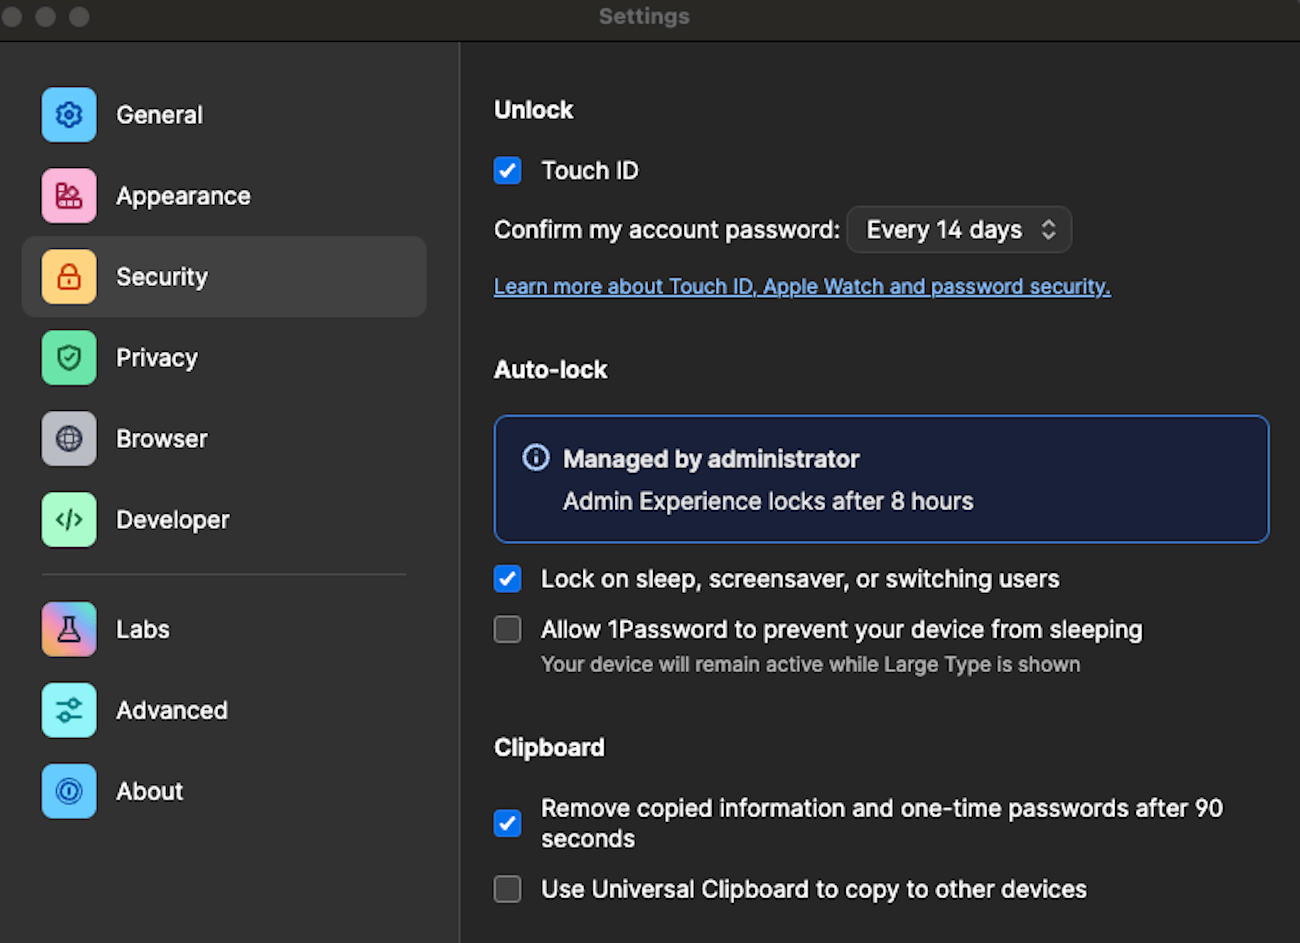This screenshot has height=943, width=1300.
Task: Select the About icon at sidebar bottom
Action: 68,791
